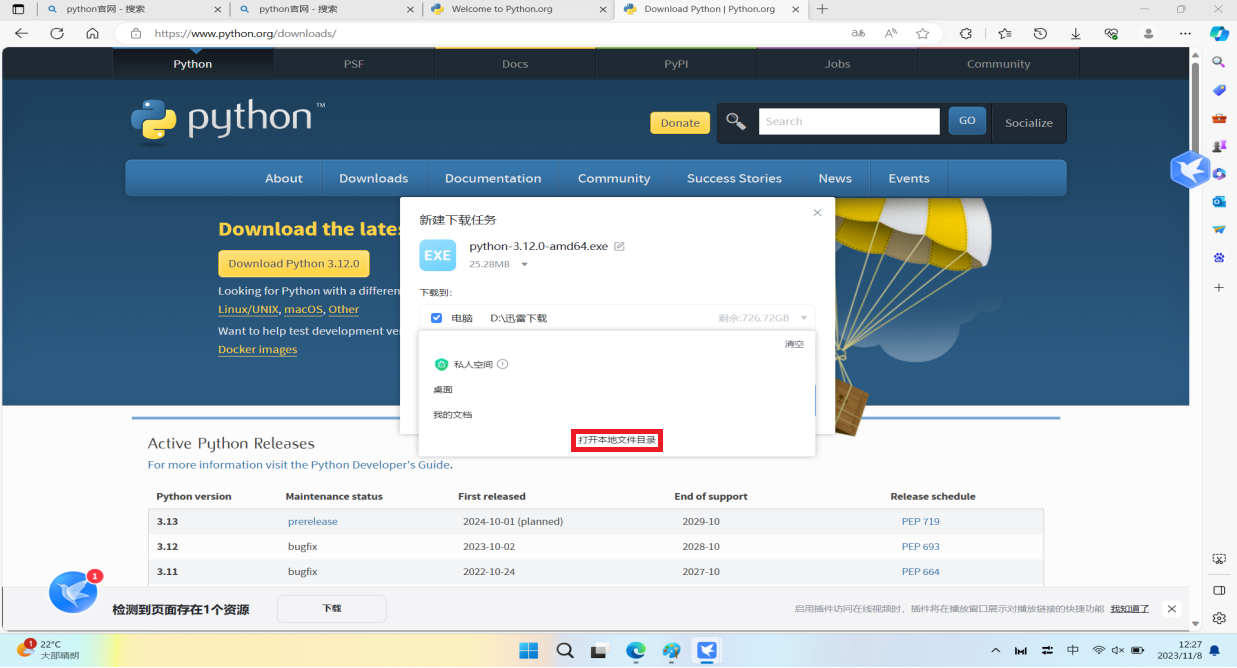Screen dimensions: 1237x668
Task: Open the Docker images link
Action: (x=257, y=350)
